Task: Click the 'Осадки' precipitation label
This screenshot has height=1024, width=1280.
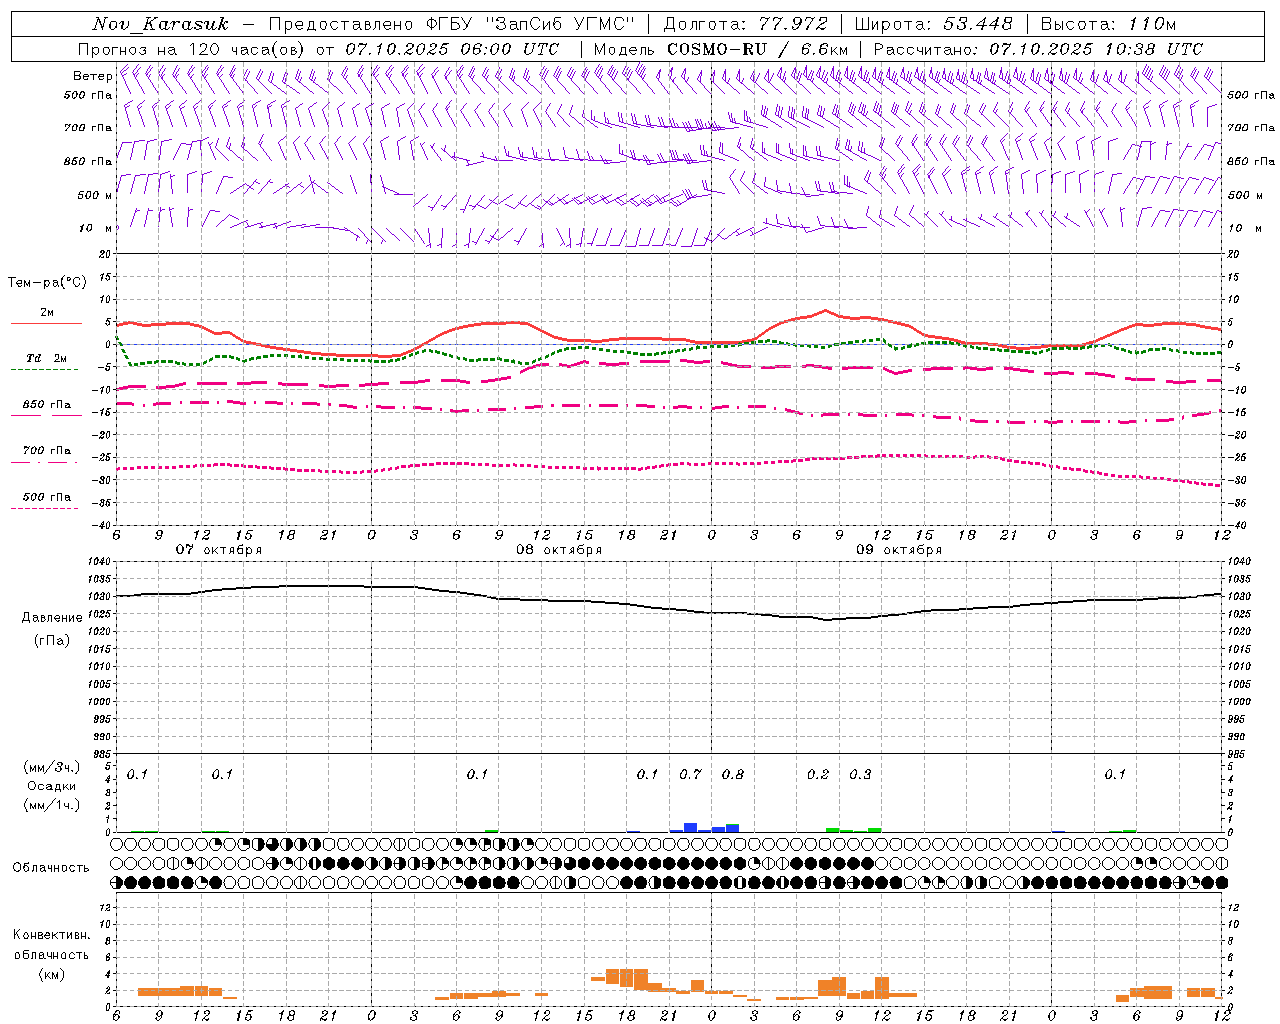Action: pyautogui.click(x=52, y=786)
